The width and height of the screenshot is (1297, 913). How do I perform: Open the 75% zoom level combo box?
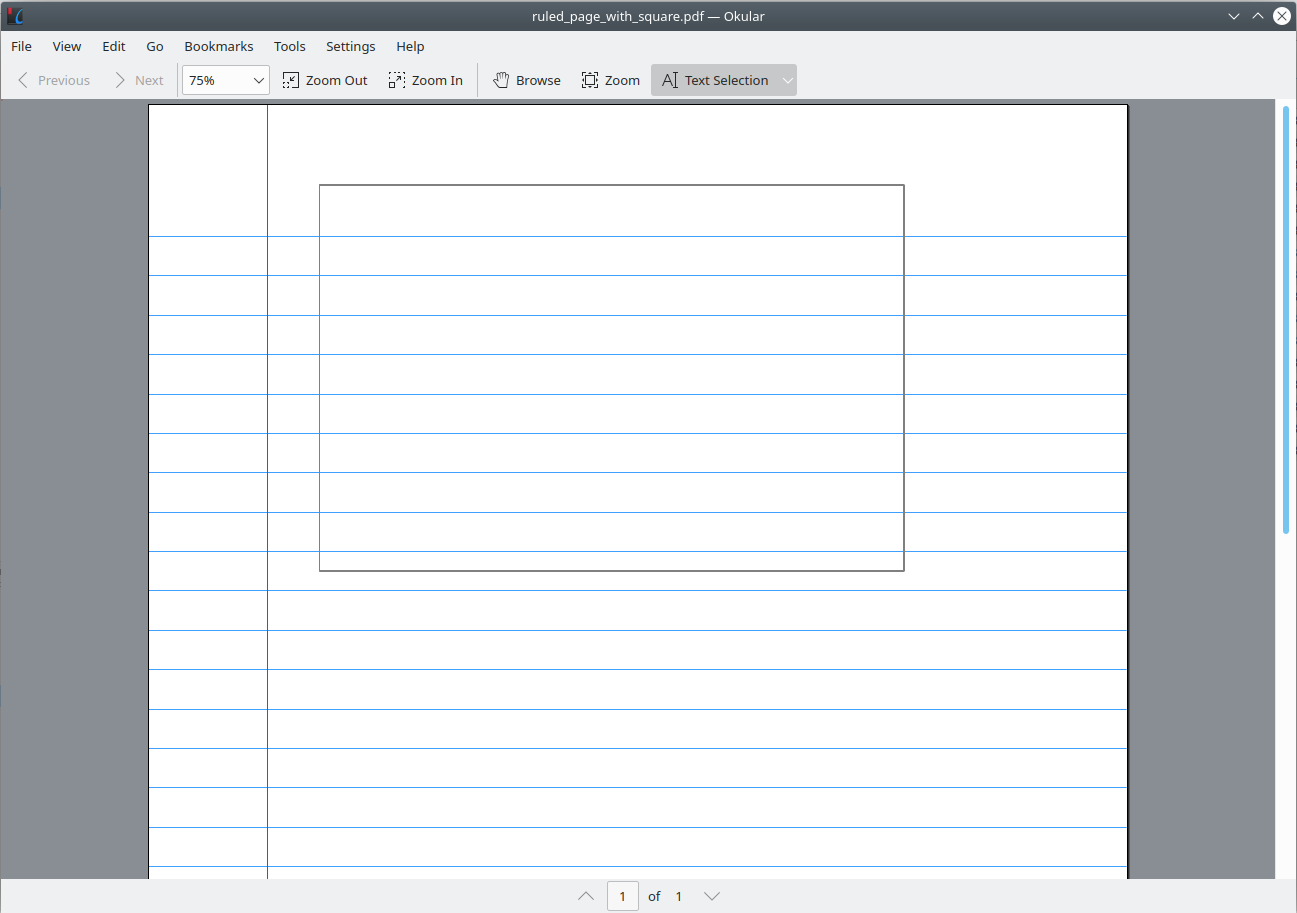tap(226, 80)
